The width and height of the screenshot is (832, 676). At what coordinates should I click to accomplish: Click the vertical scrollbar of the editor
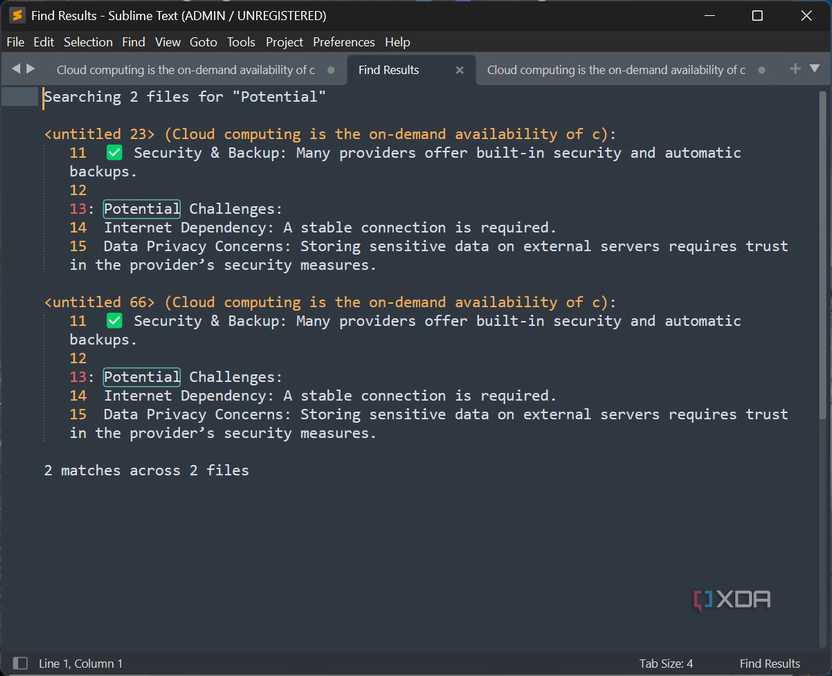pos(822,255)
